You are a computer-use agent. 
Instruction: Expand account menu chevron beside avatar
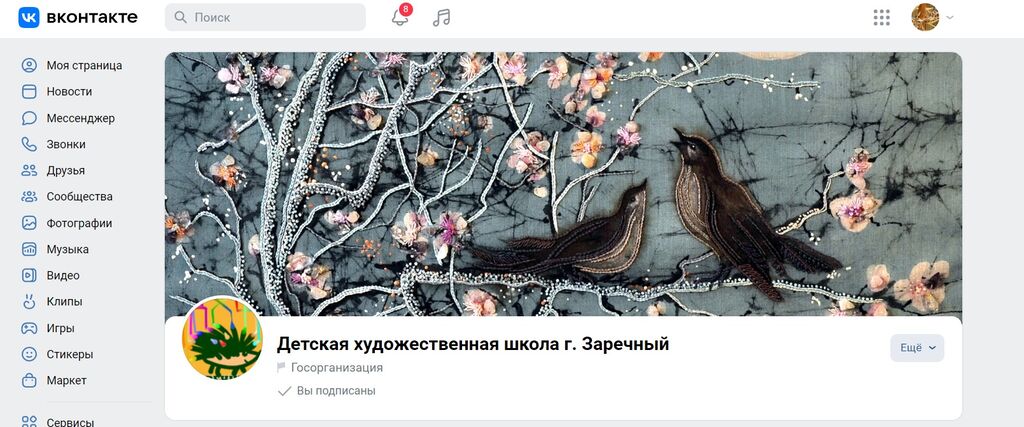tap(950, 18)
